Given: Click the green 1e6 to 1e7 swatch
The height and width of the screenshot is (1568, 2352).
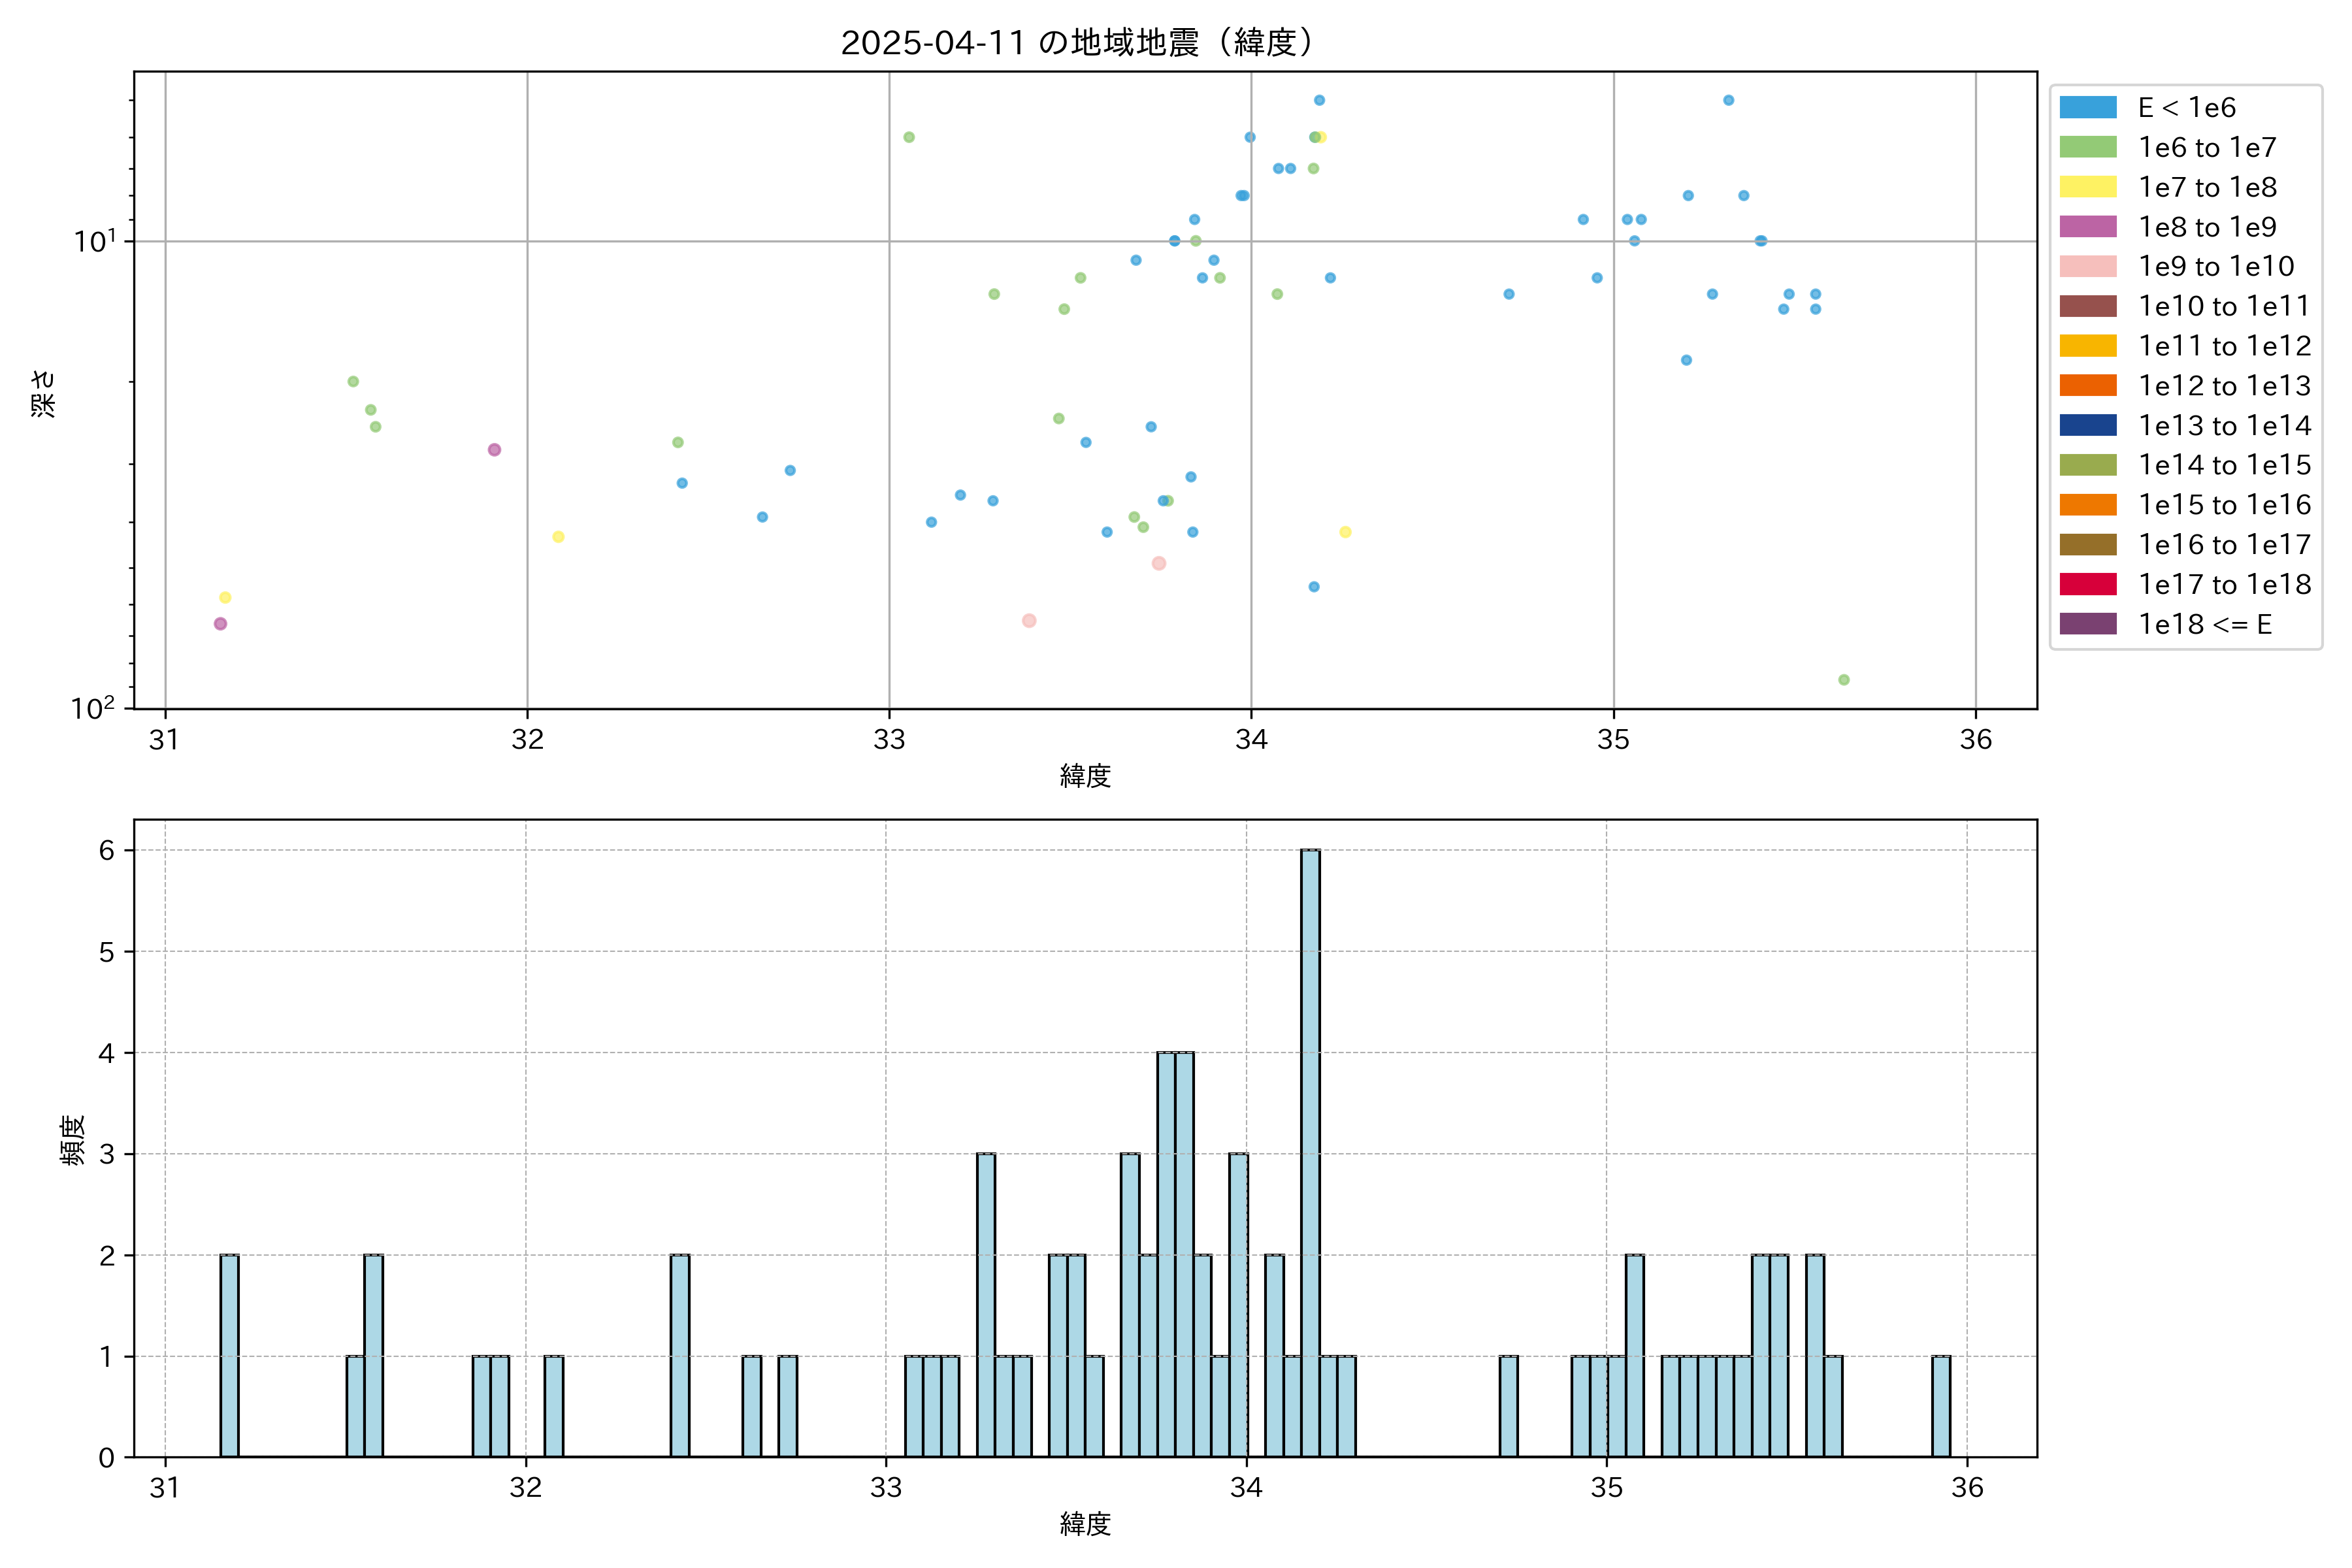Looking at the screenshot, I should click(x=2088, y=147).
